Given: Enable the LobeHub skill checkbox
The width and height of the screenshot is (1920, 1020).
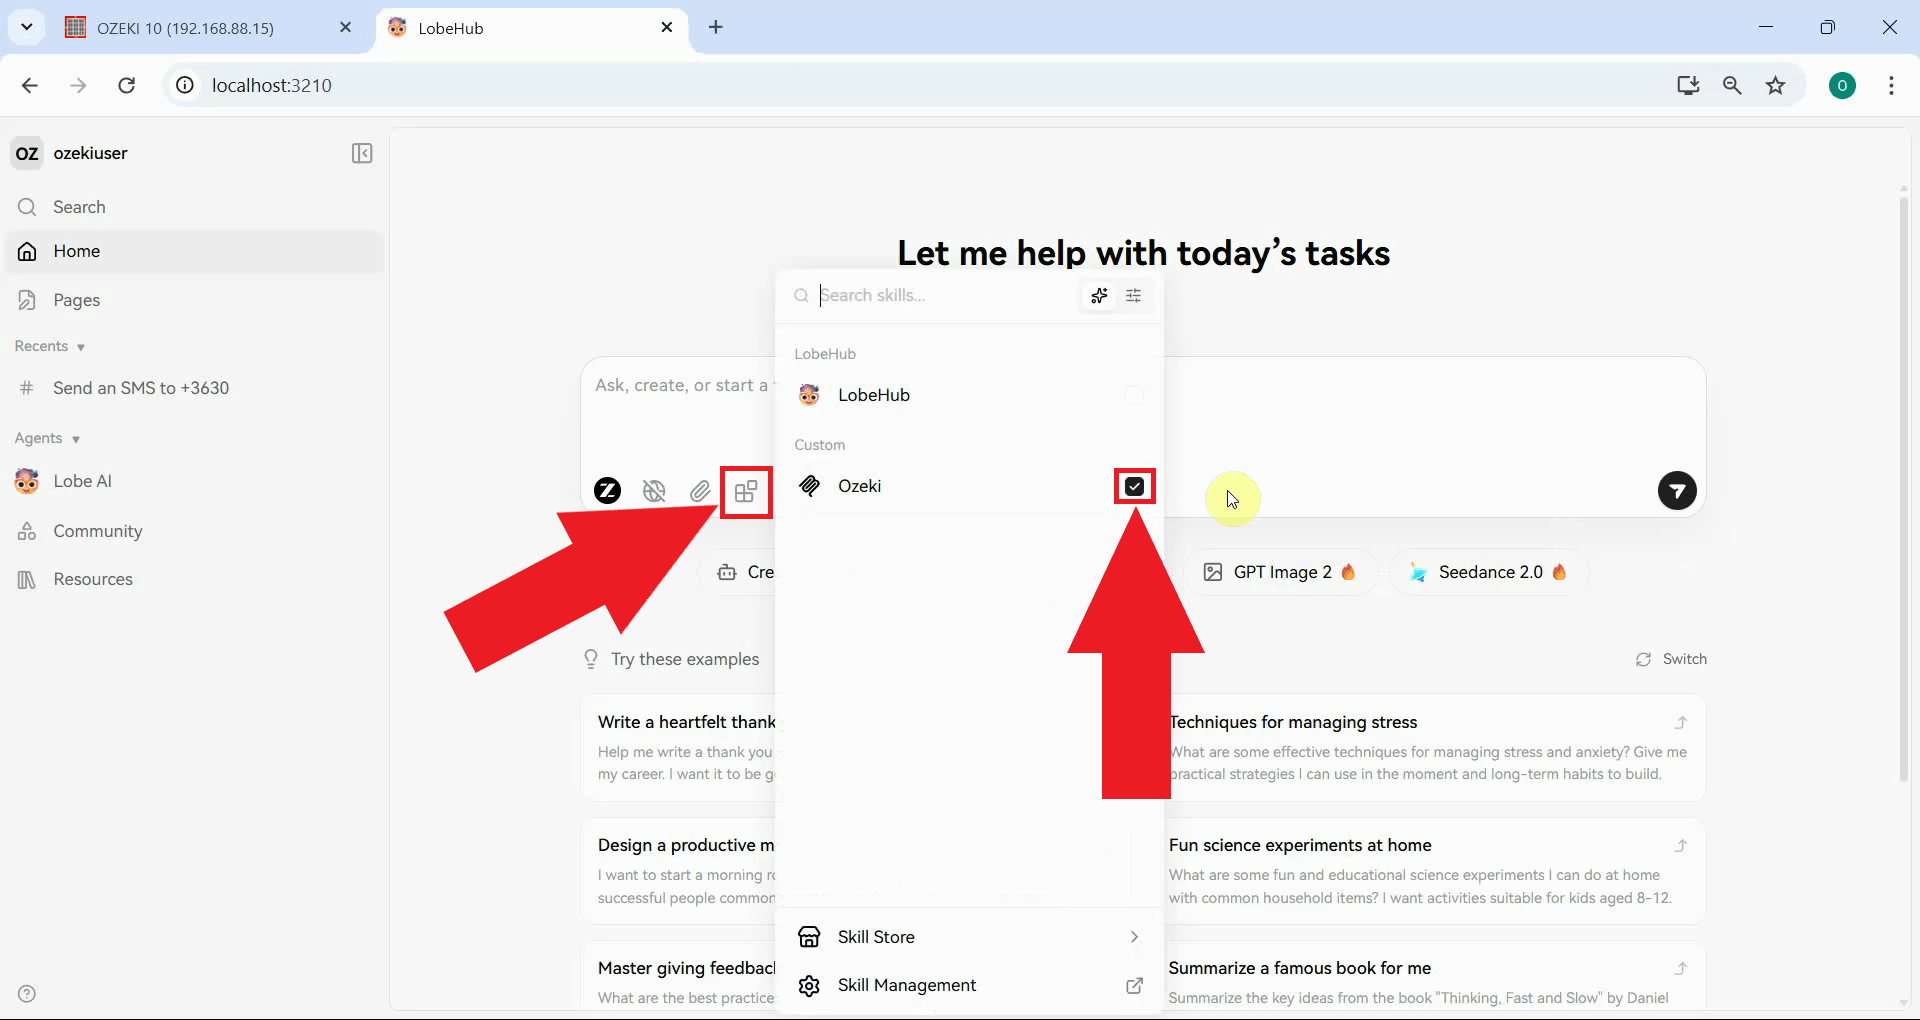Looking at the screenshot, I should click(x=1134, y=395).
